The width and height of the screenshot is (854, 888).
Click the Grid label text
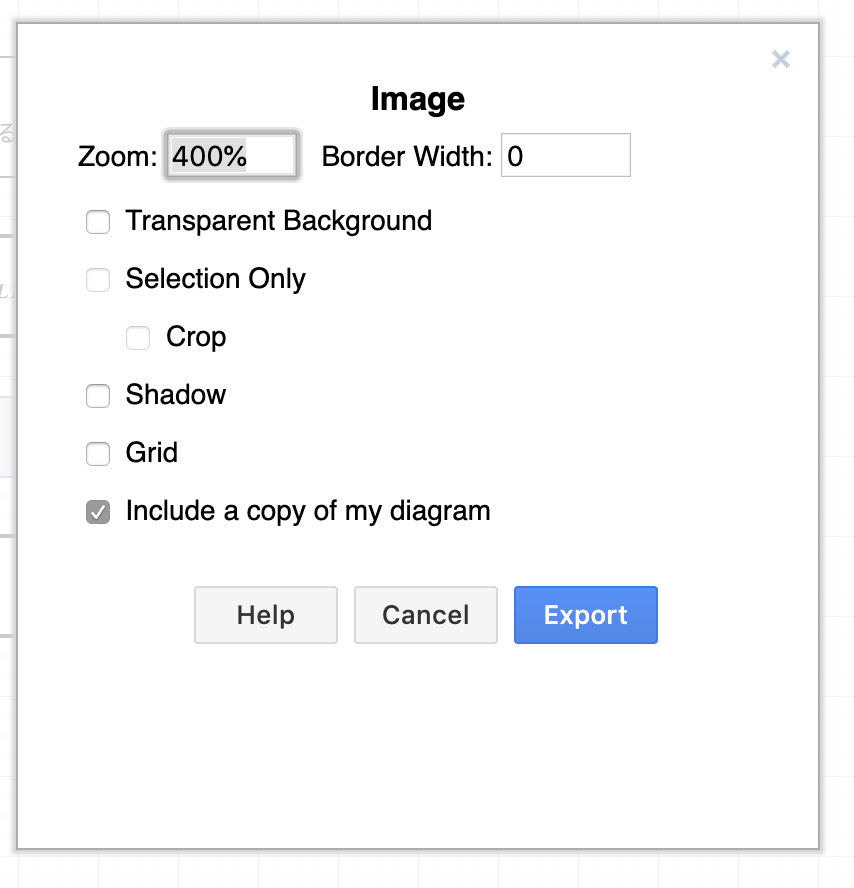(x=152, y=452)
